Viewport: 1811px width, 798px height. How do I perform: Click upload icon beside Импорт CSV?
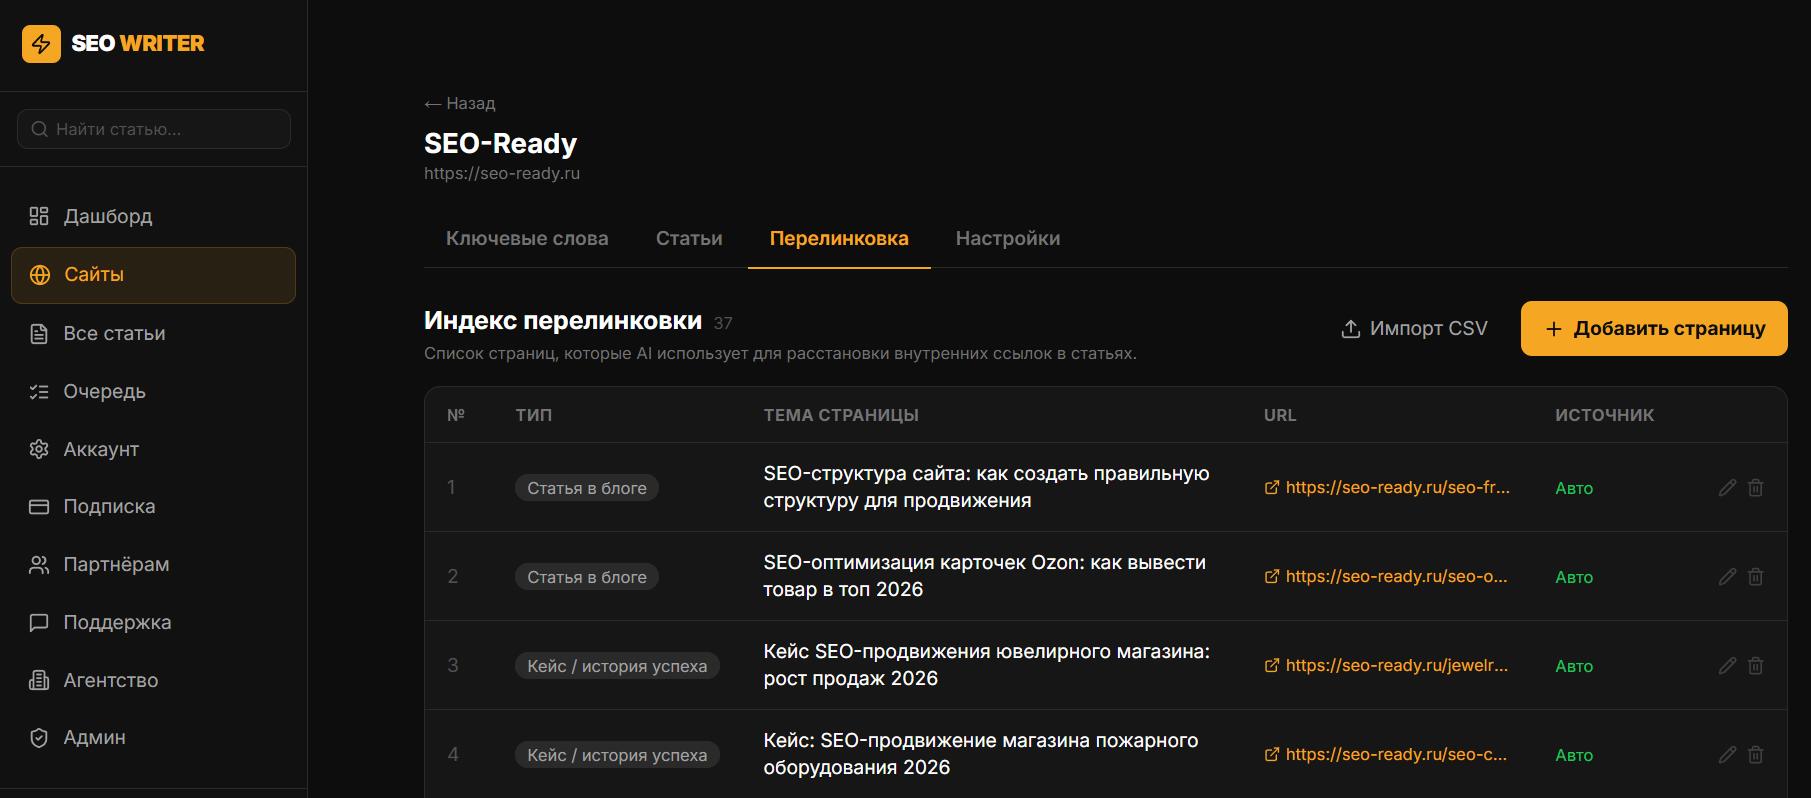pyautogui.click(x=1350, y=329)
